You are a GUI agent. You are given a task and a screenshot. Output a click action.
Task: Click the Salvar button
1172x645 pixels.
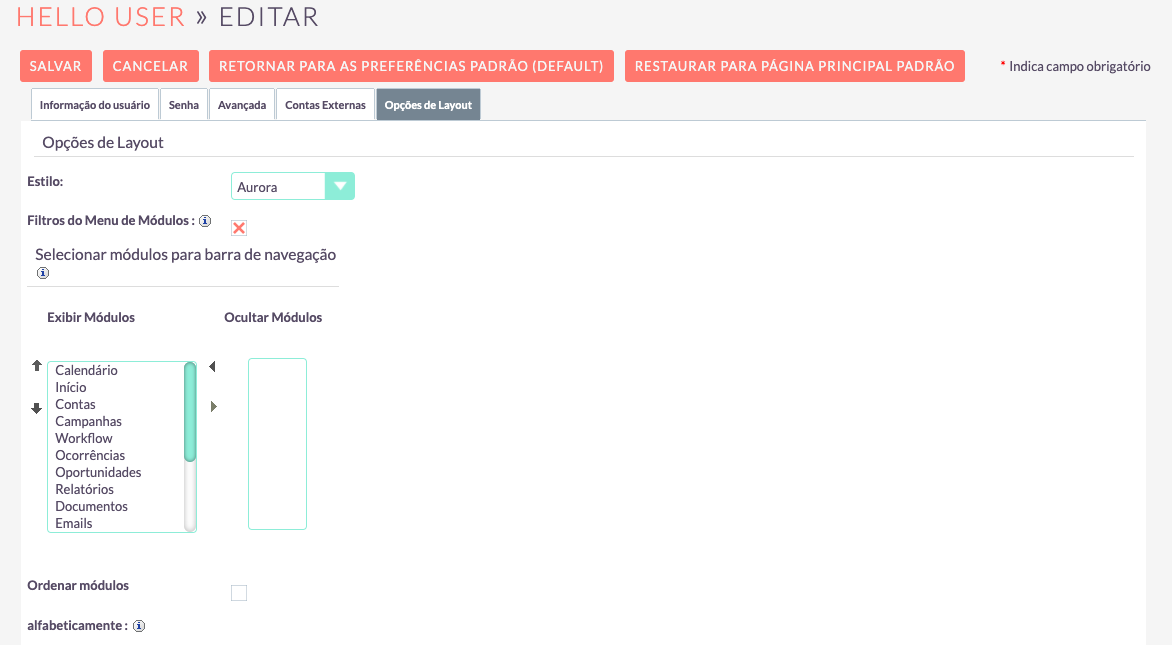[x=56, y=66]
